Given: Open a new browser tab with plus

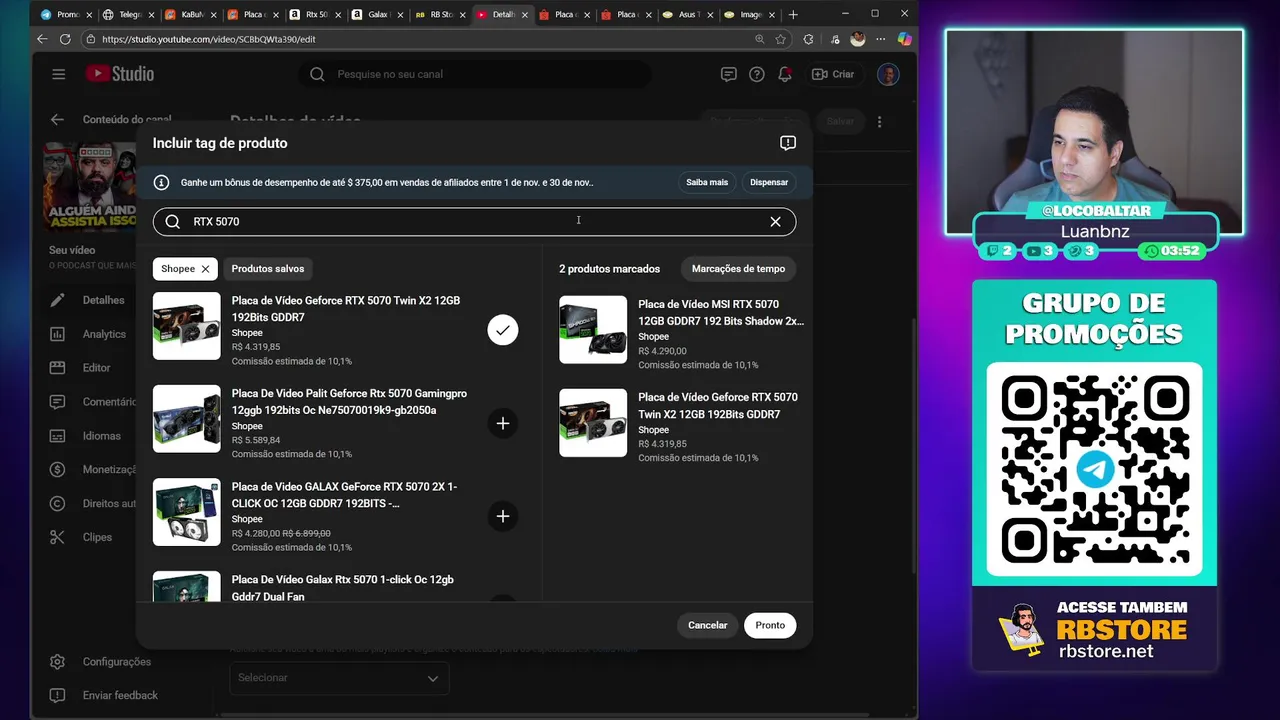Looking at the screenshot, I should [x=793, y=14].
